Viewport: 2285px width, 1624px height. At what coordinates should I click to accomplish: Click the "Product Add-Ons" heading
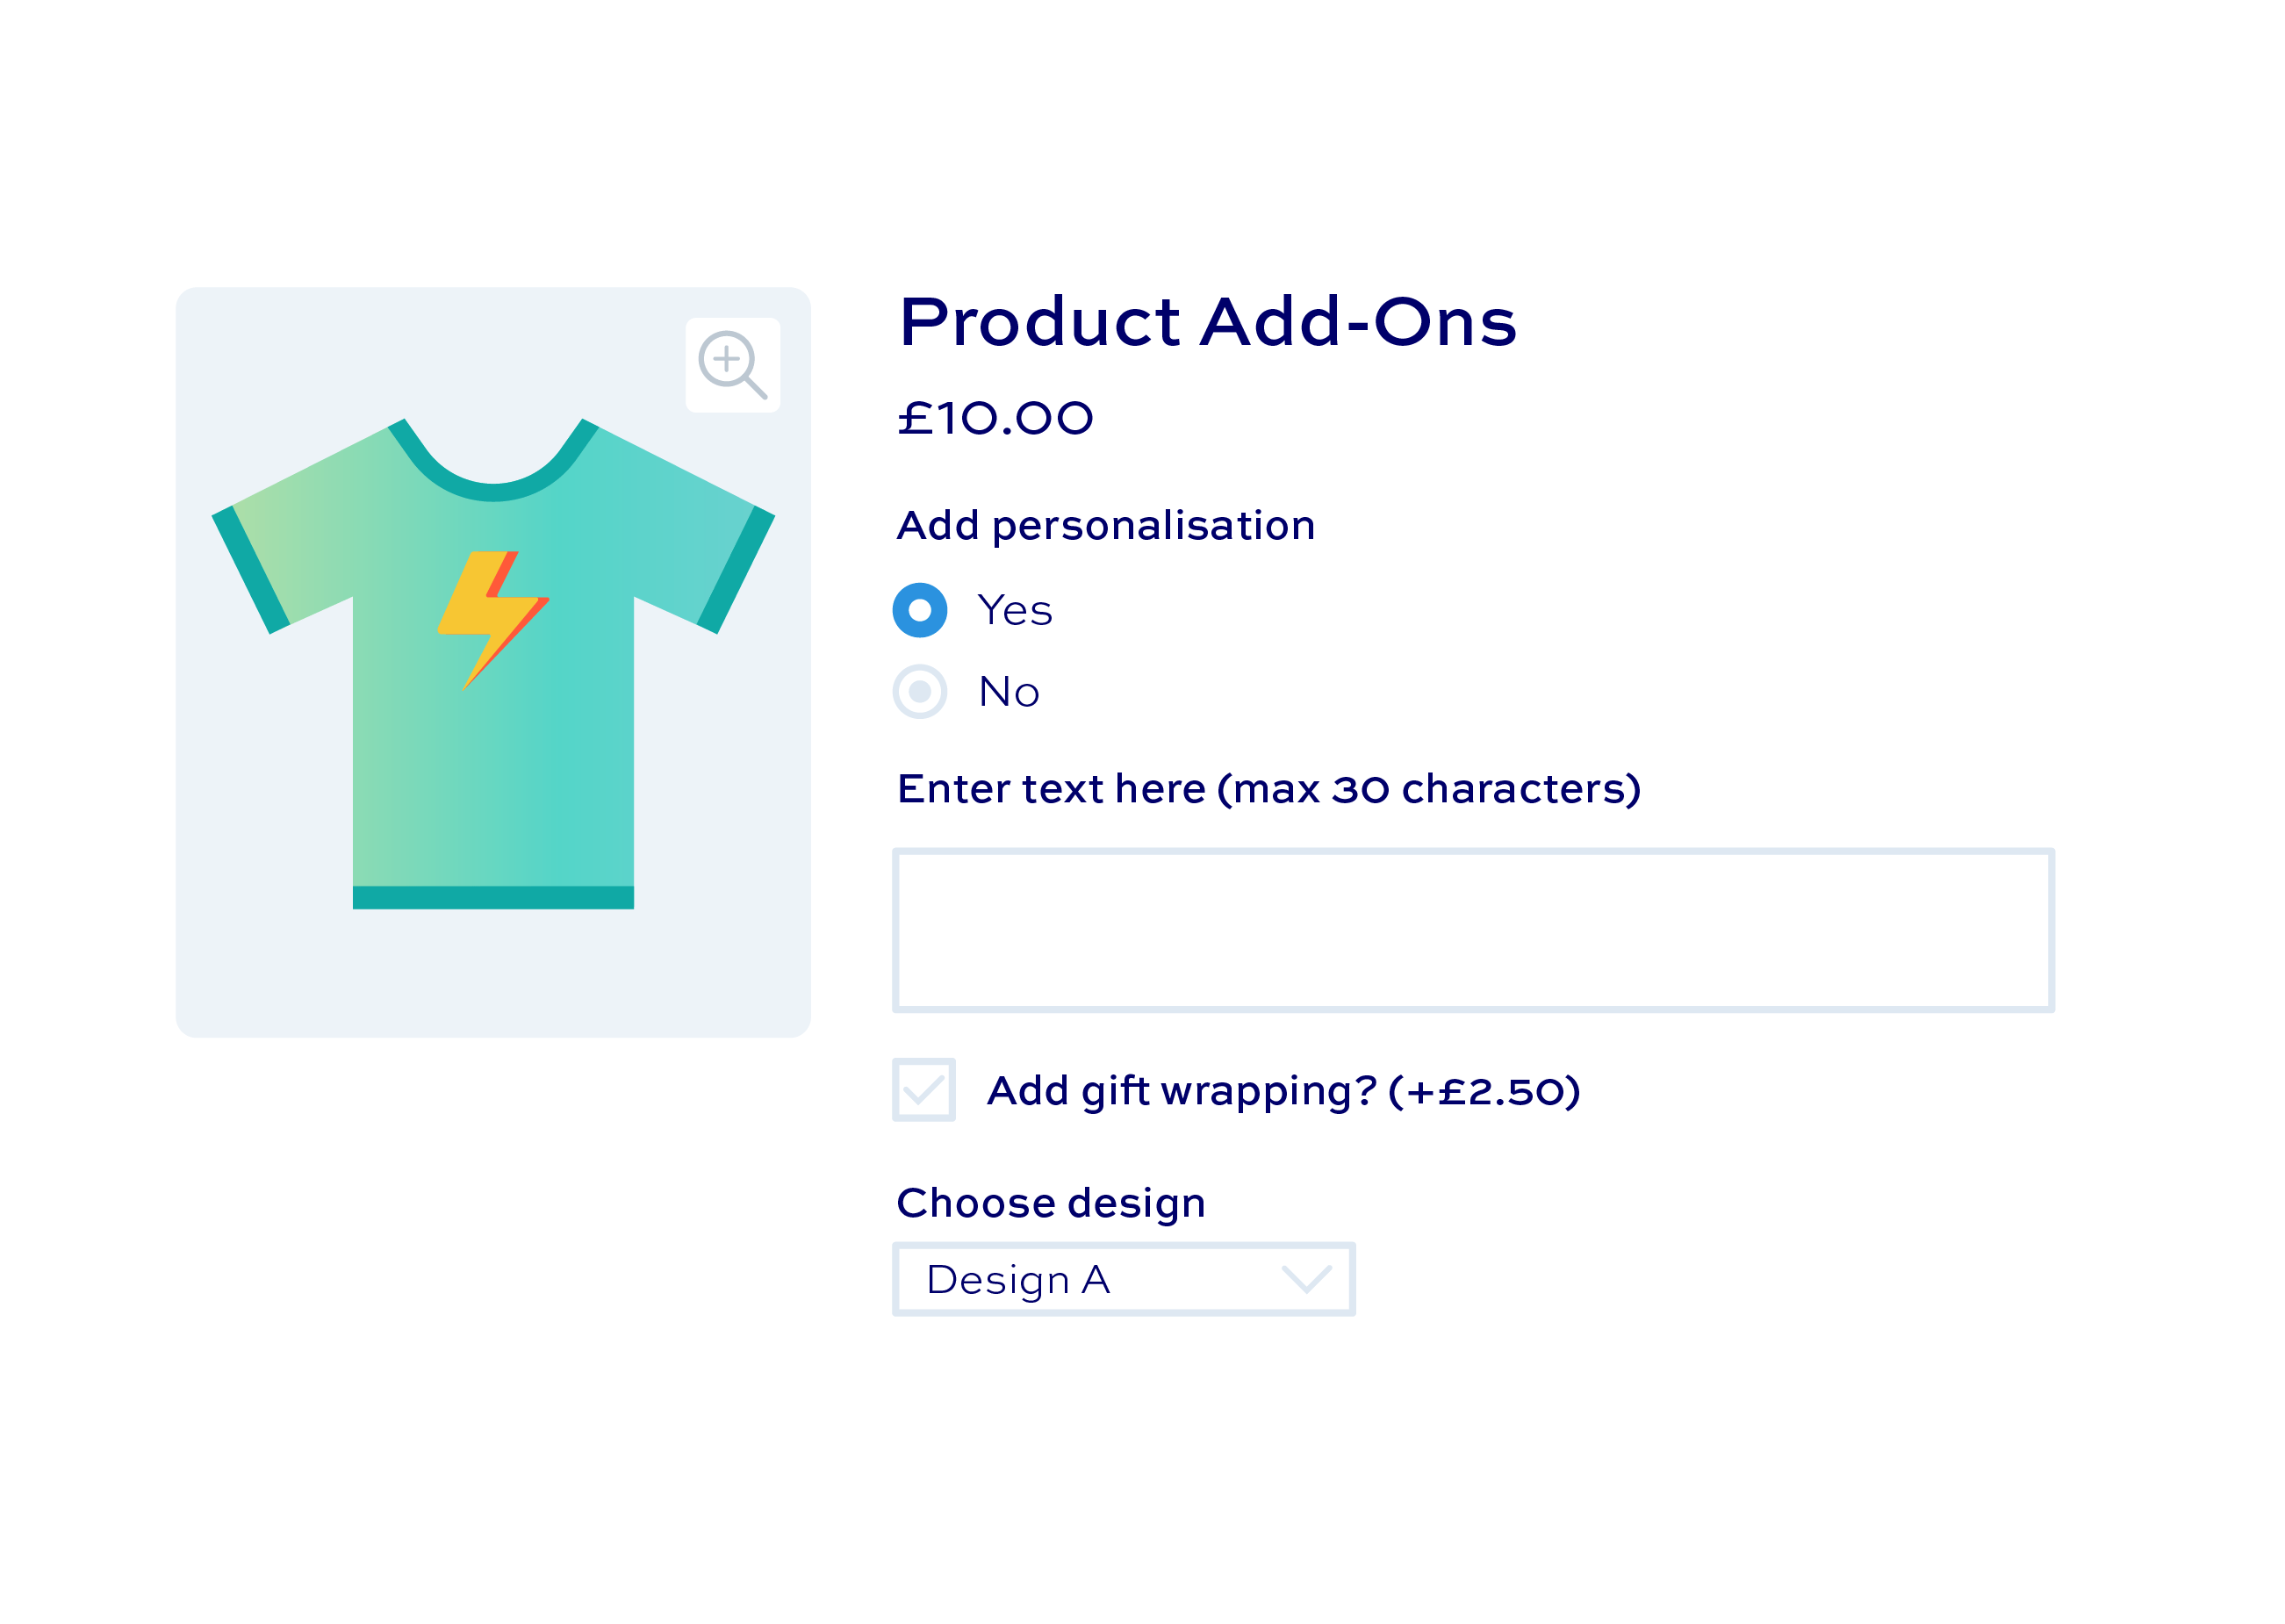point(1207,322)
